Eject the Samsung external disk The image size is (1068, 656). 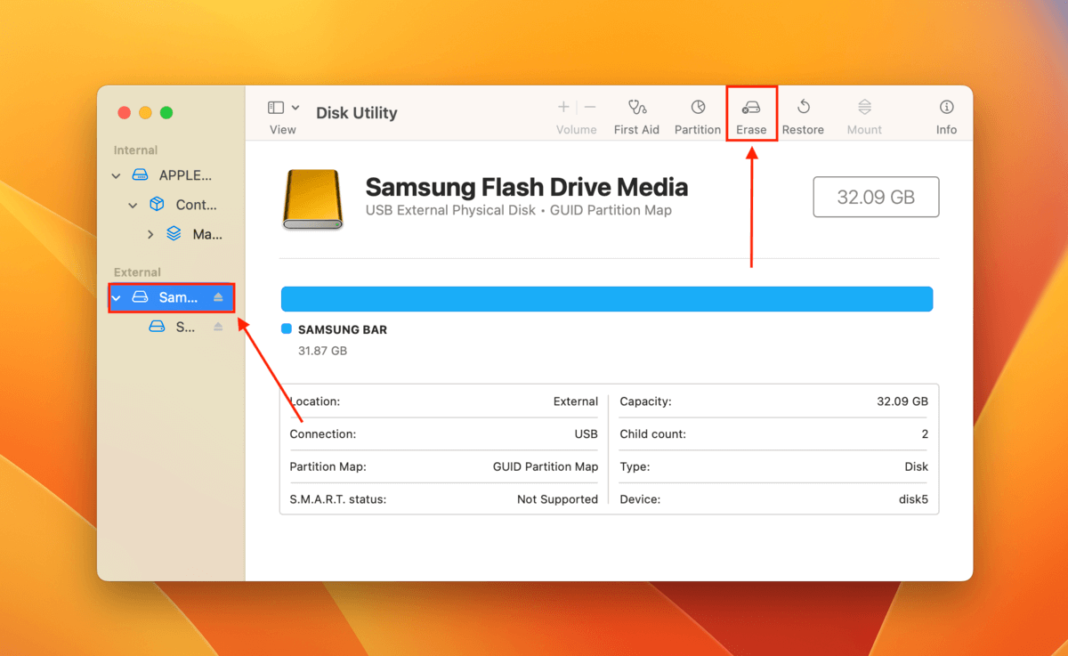[218, 297]
